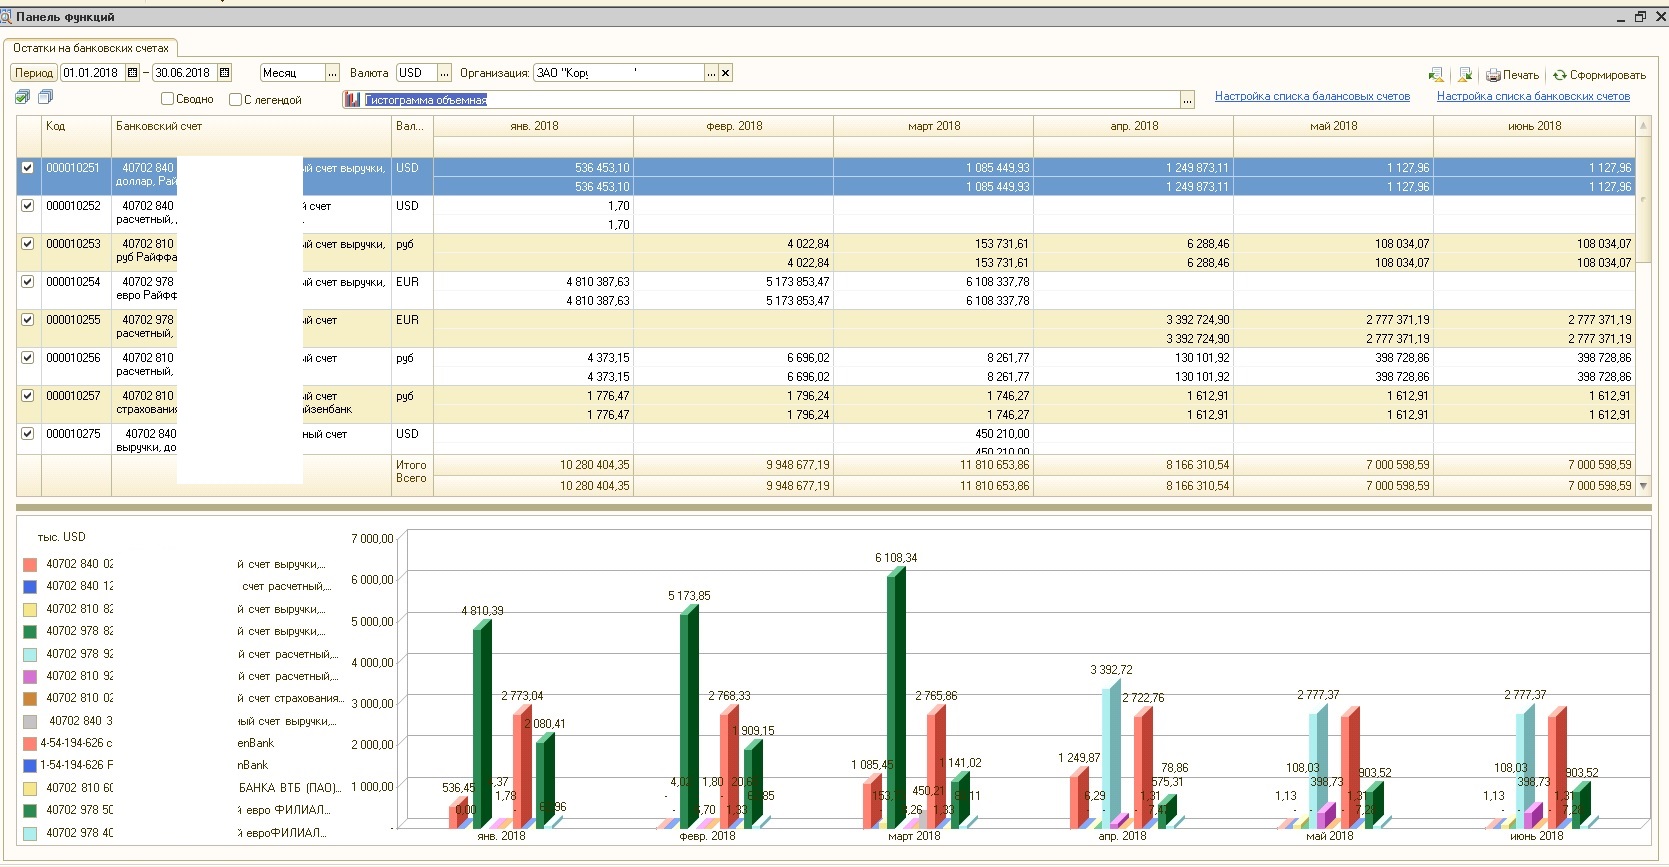Click the cyan bar labeled 3 392,72
The width and height of the screenshot is (1669, 867).
click(1111, 755)
